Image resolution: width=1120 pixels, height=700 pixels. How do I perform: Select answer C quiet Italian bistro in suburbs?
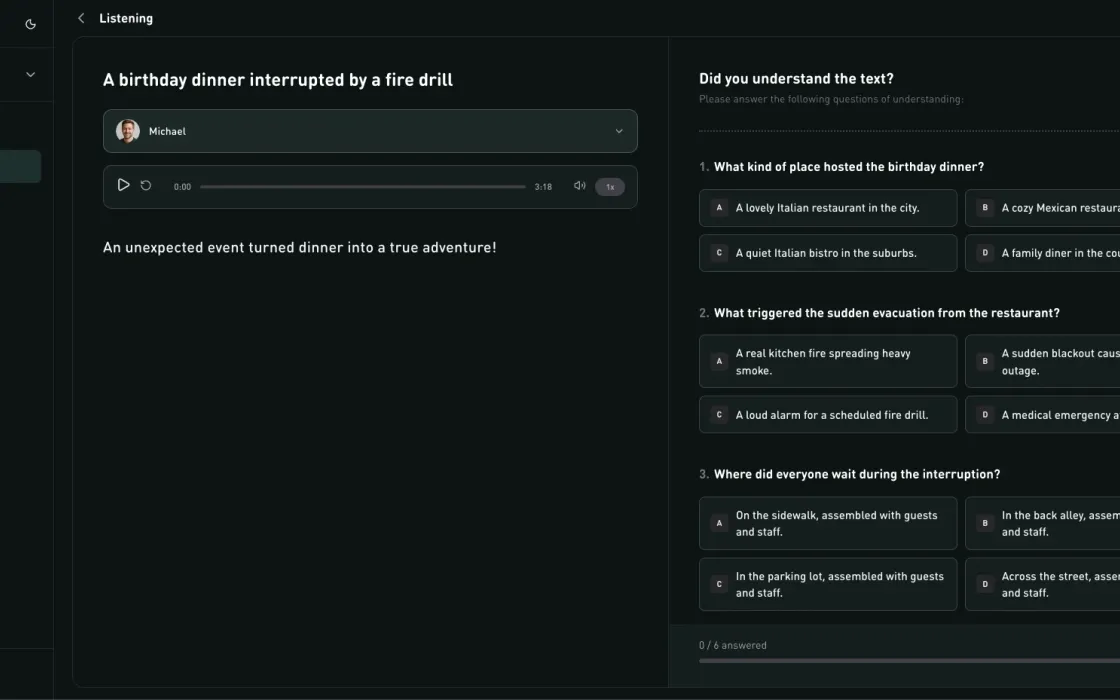click(x=828, y=253)
